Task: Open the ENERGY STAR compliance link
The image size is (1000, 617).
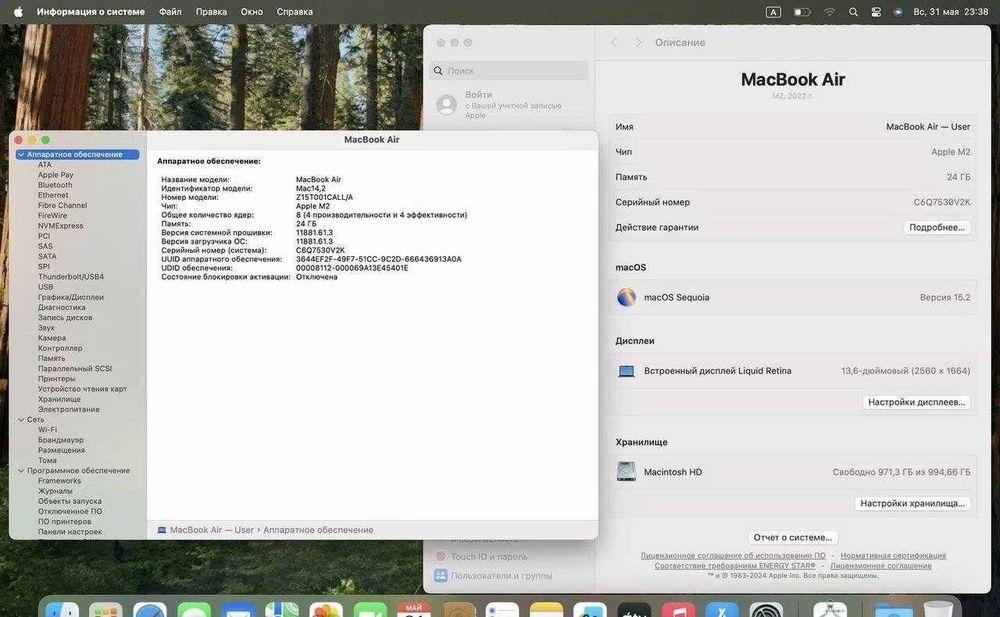Action: click(x=735, y=566)
